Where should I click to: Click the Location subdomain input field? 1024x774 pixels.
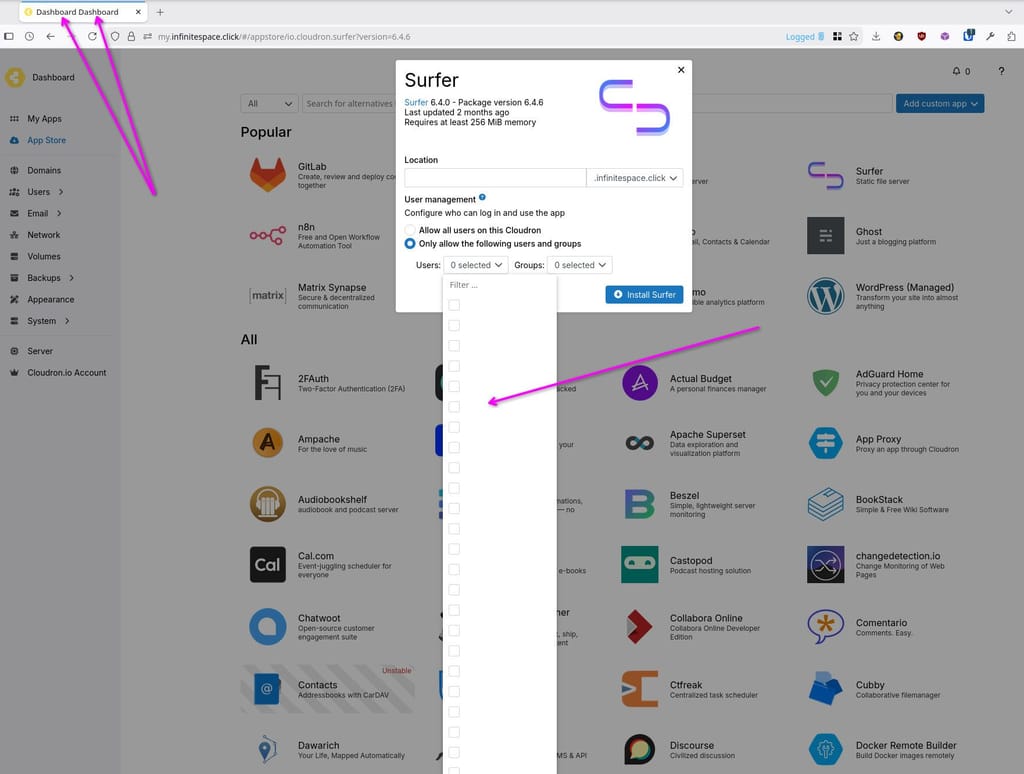(494, 178)
